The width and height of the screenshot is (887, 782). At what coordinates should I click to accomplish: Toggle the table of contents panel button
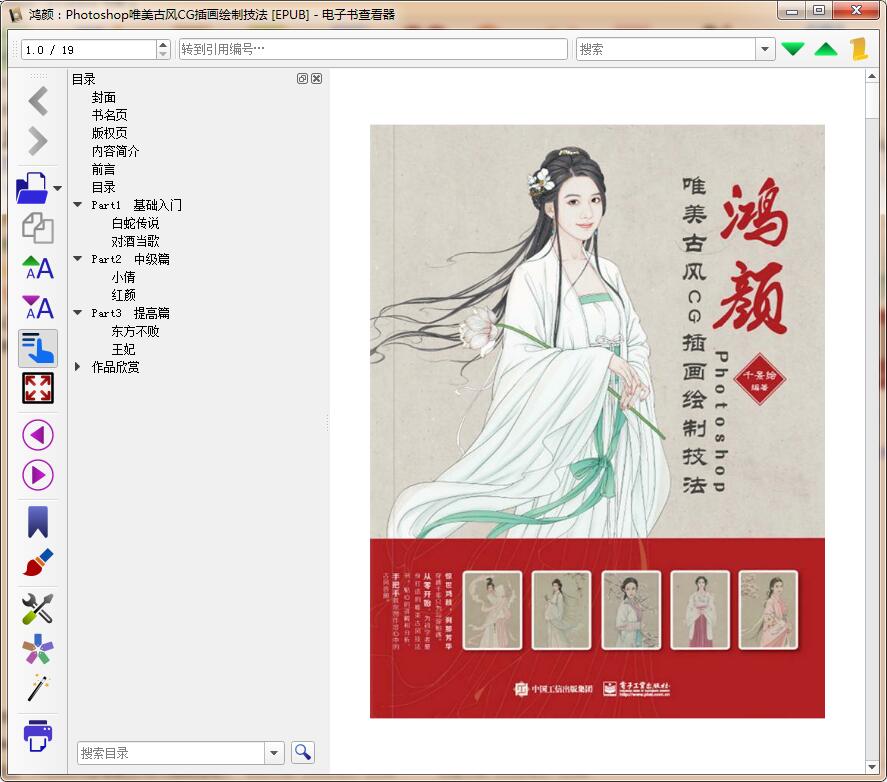click(x=38, y=348)
